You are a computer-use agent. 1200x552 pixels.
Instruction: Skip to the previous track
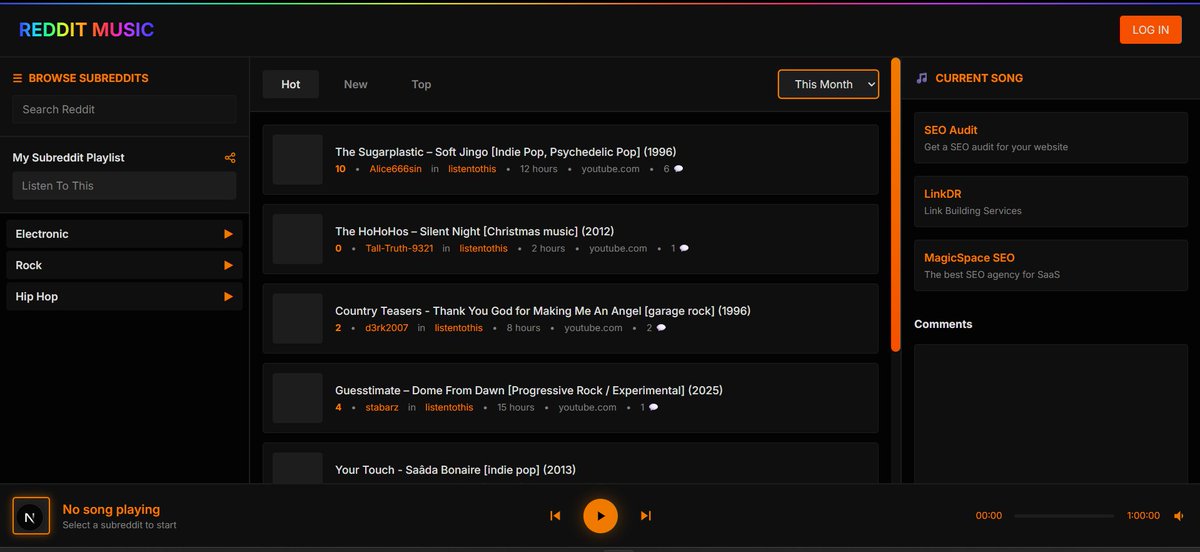pyautogui.click(x=555, y=516)
